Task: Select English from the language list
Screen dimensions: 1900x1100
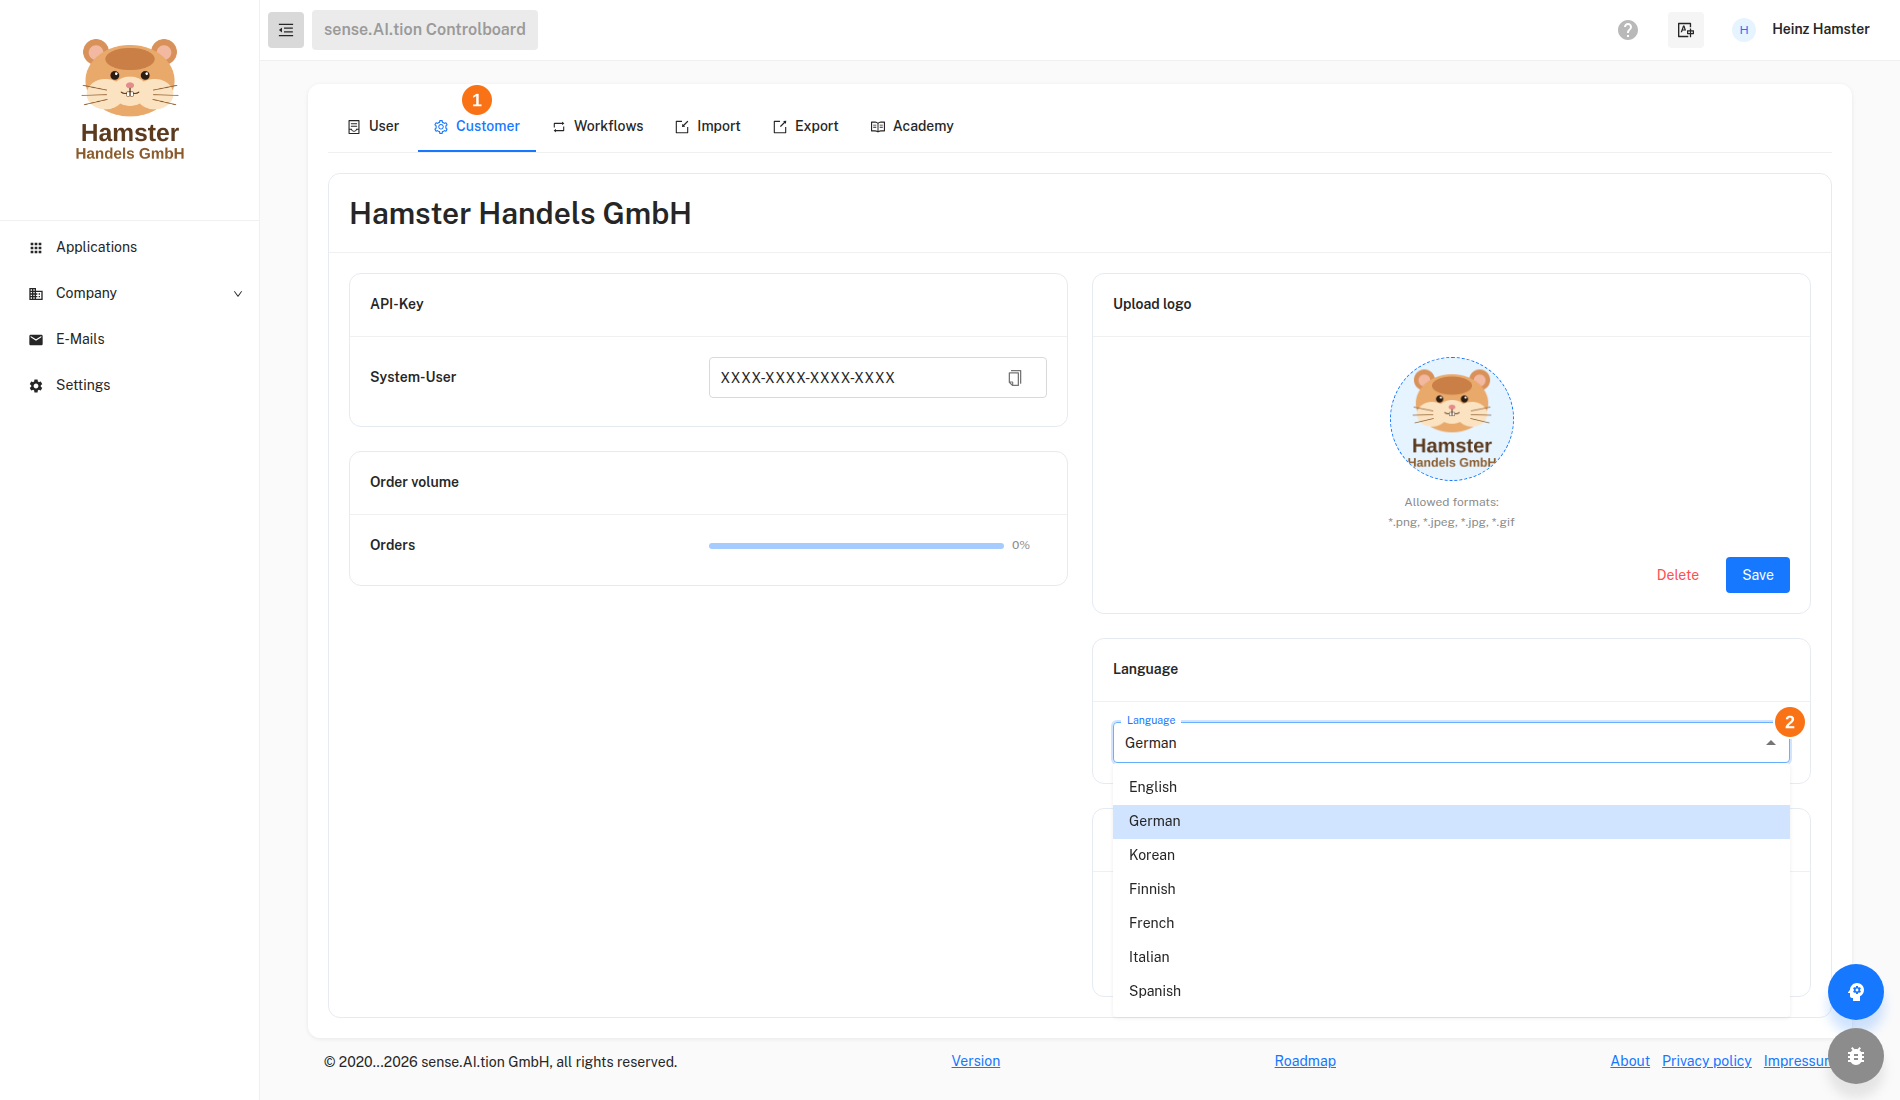Action: tap(1451, 787)
